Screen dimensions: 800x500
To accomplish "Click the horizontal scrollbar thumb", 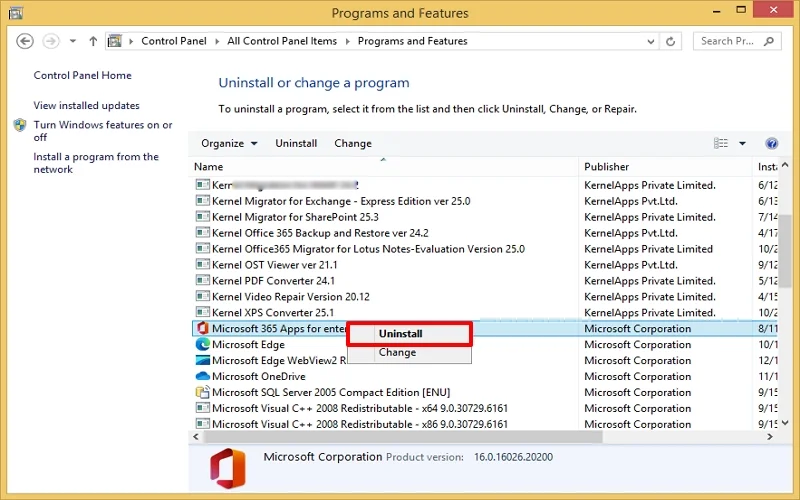I will click(x=403, y=437).
